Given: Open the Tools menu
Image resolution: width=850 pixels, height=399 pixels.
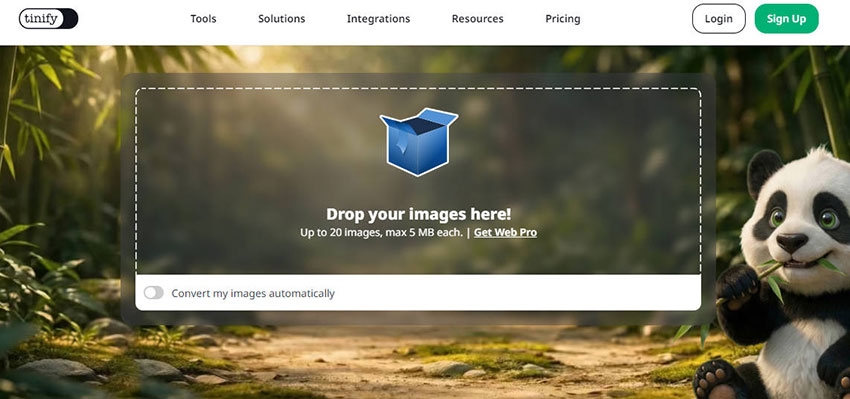Looking at the screenshot, I should [x=203, y=19].
